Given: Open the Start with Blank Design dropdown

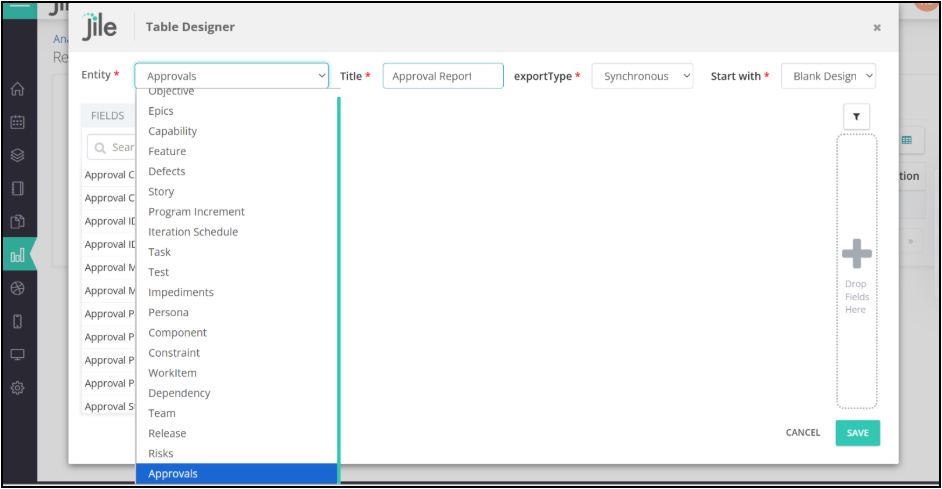Looking at the screenshot, I should click(828, 76).
